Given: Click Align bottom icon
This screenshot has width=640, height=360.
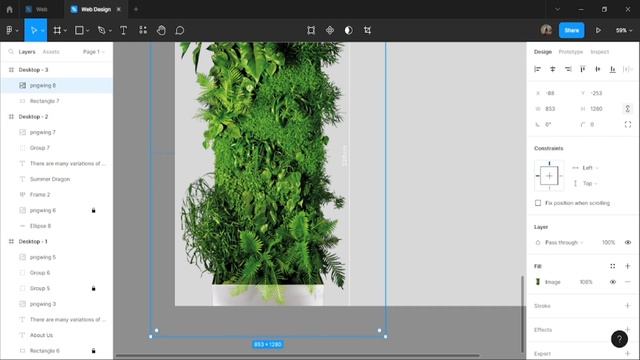Looking at the screenshot, I should pos(613,69).
